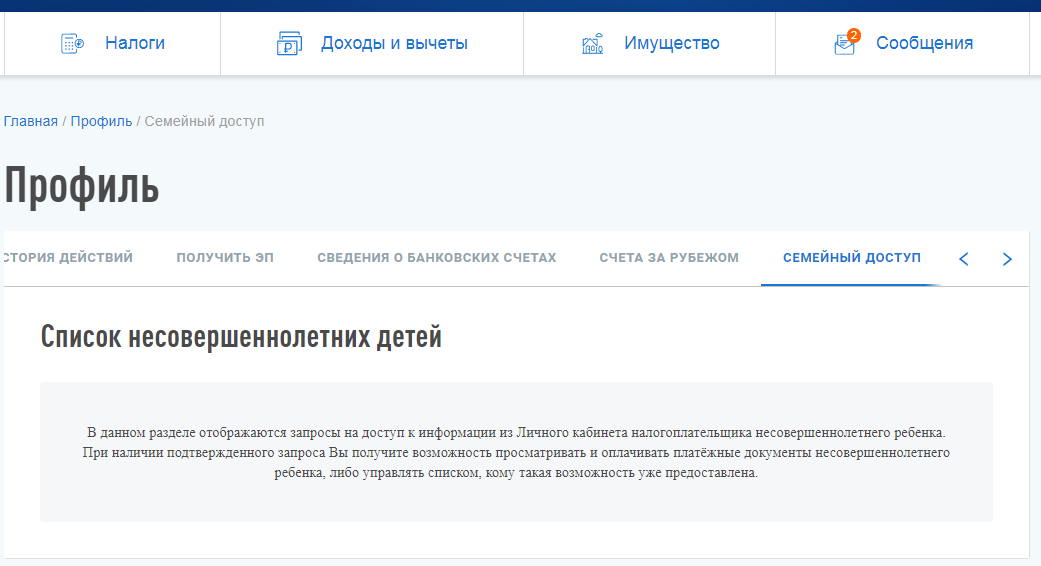Click the Семейный доступ breadcrumb text
The image size is (1041, 566).
[204, 121]
